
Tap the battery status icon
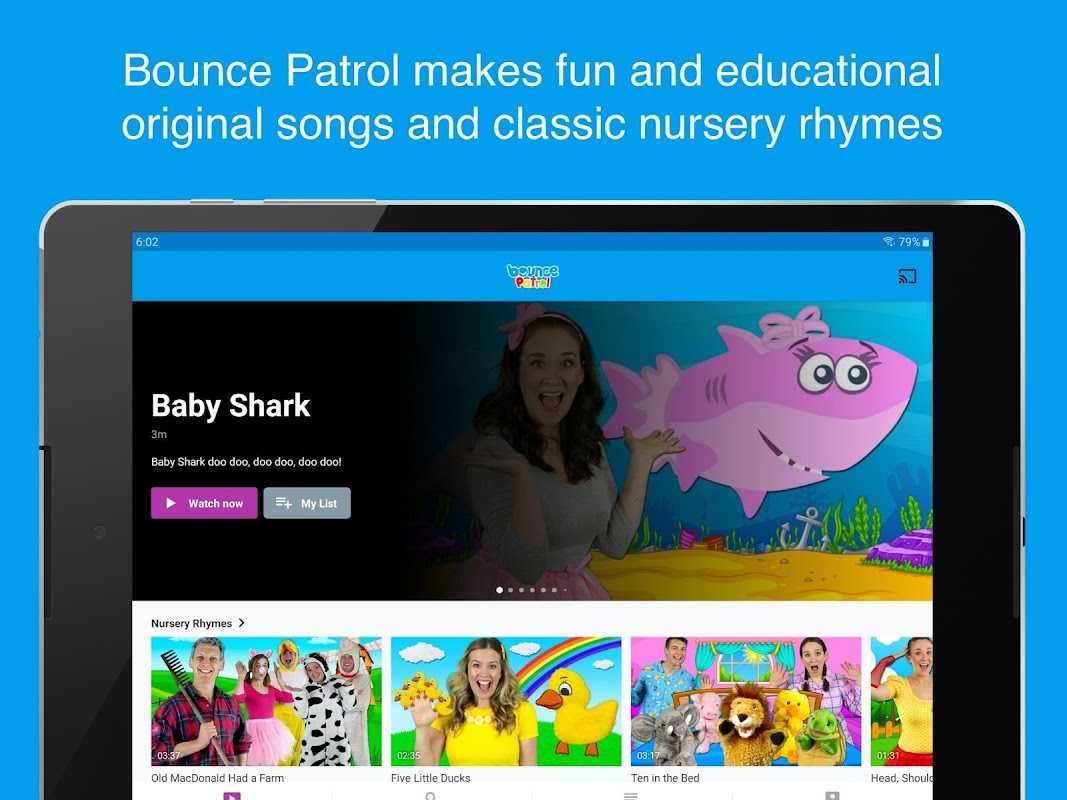925,241
